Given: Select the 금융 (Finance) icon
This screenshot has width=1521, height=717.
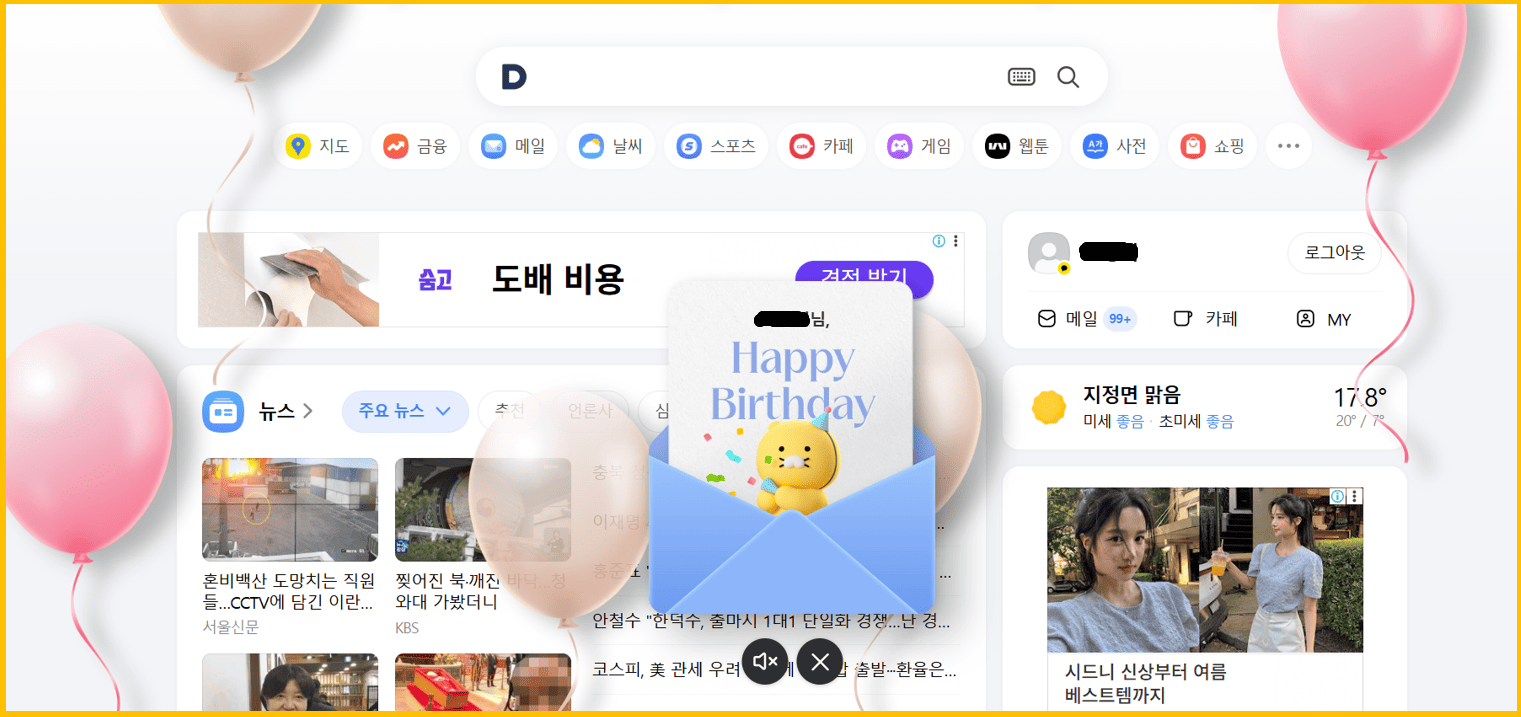Looking at the screenshot, I should coord(415,145).
